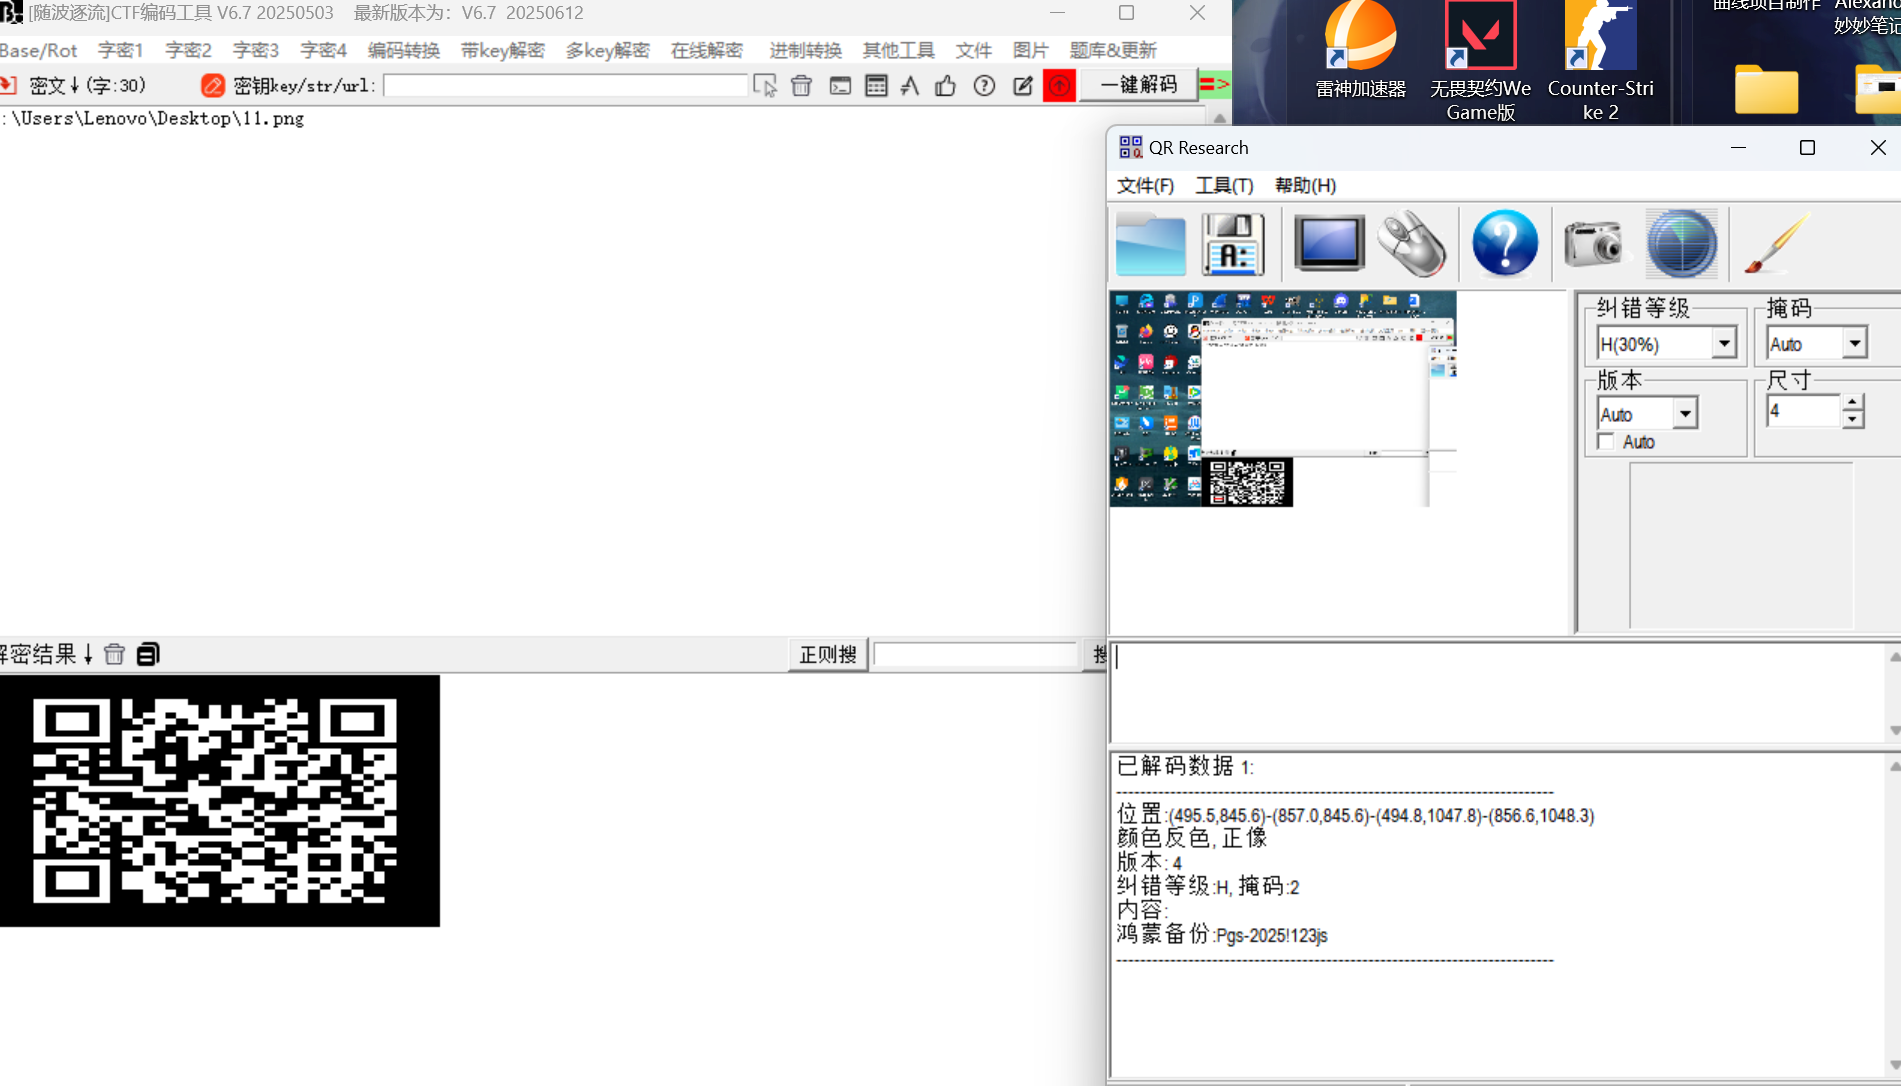1901x1086 pixels.
Task: Open the yellow desktop folder beside Counter-Strike 2
Action: 1766,90
